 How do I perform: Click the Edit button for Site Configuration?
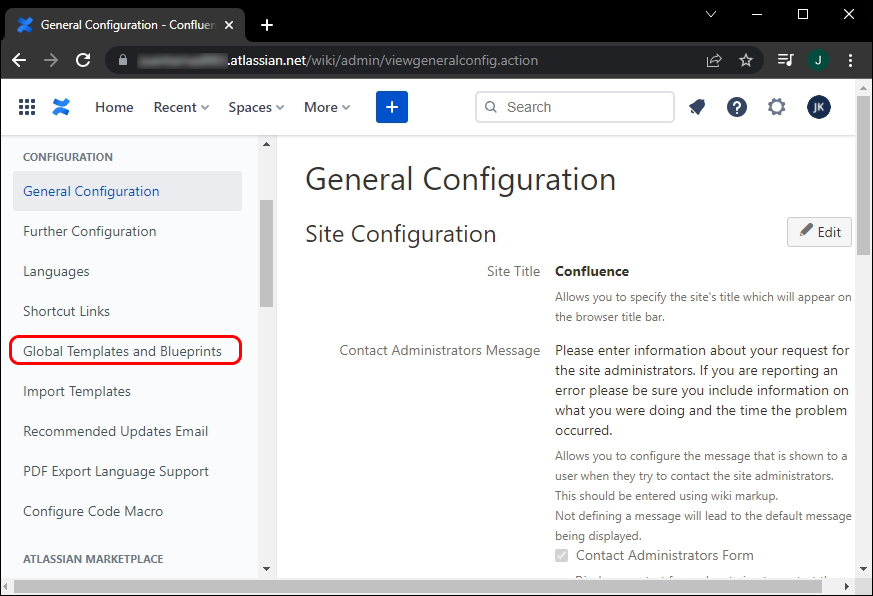click(x=819, y=232)
